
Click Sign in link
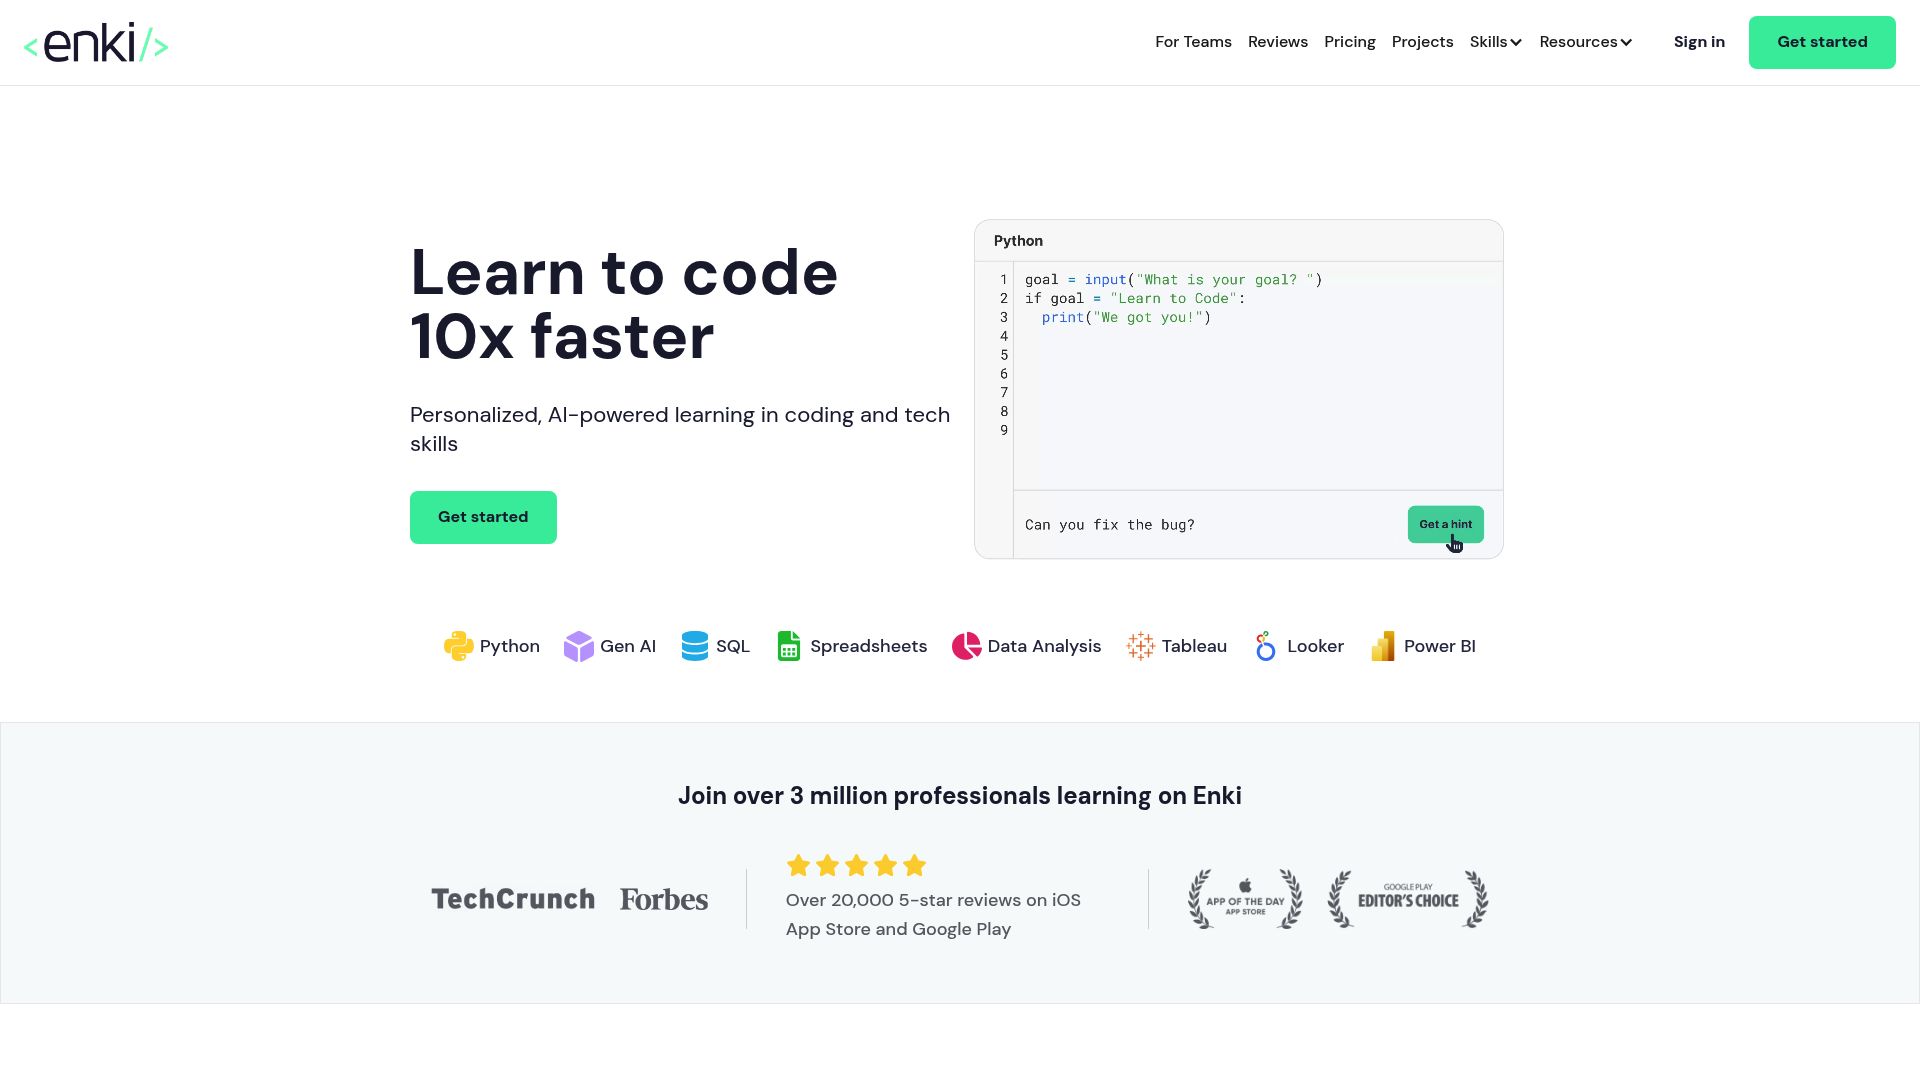(x=1698, y=42)
